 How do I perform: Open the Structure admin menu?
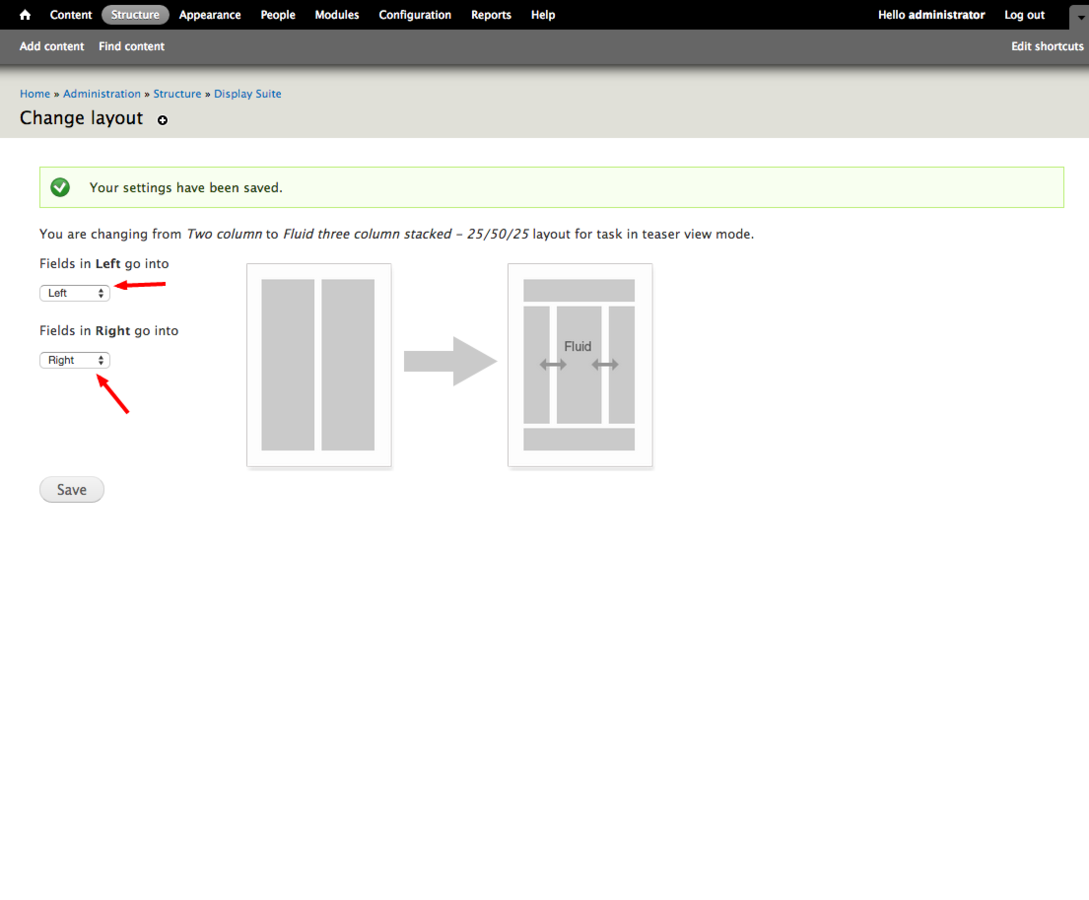click(135, 15)
